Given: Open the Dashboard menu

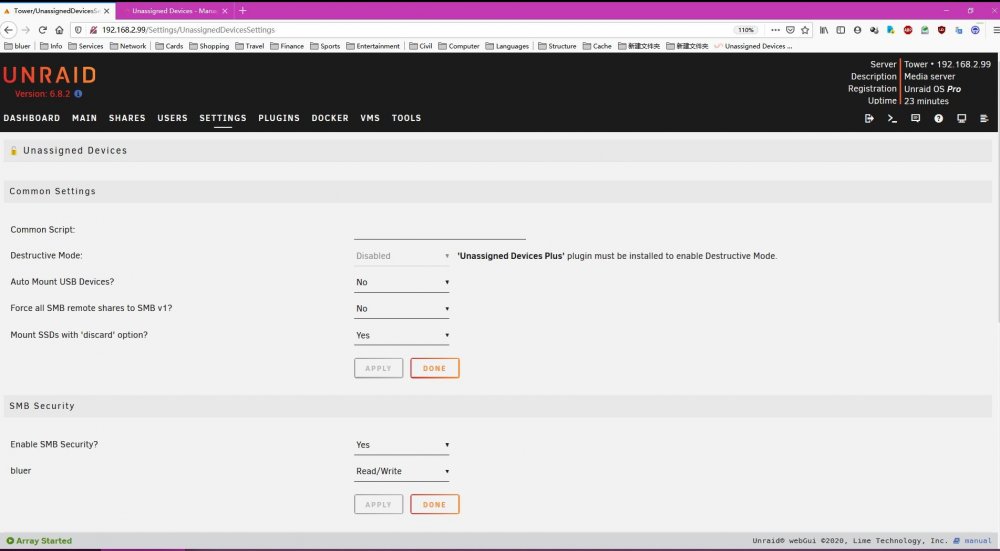Looking at the screenshot, I should click(32, 118).
